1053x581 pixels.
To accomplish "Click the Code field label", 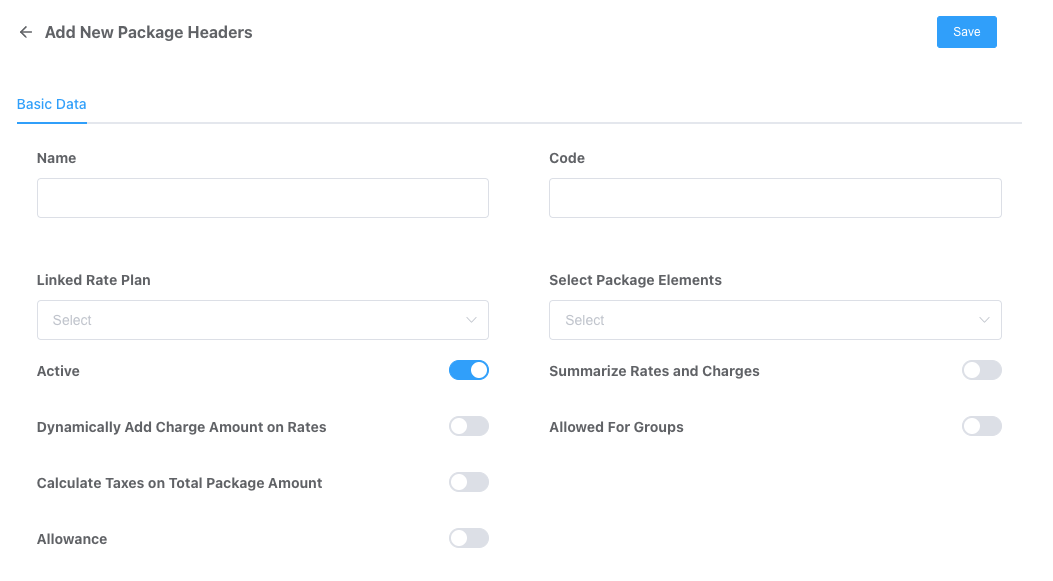I will tap(567, 158).
